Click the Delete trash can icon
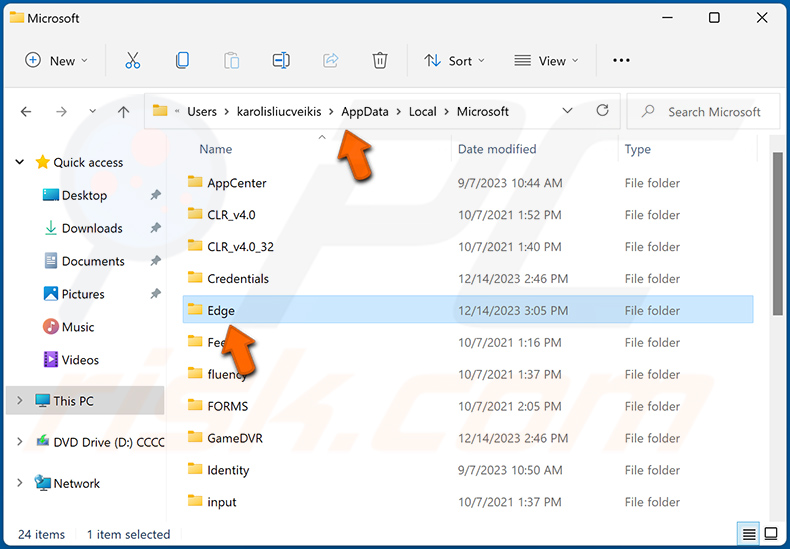This screenshot has height=549, width=790. [379, 60]
